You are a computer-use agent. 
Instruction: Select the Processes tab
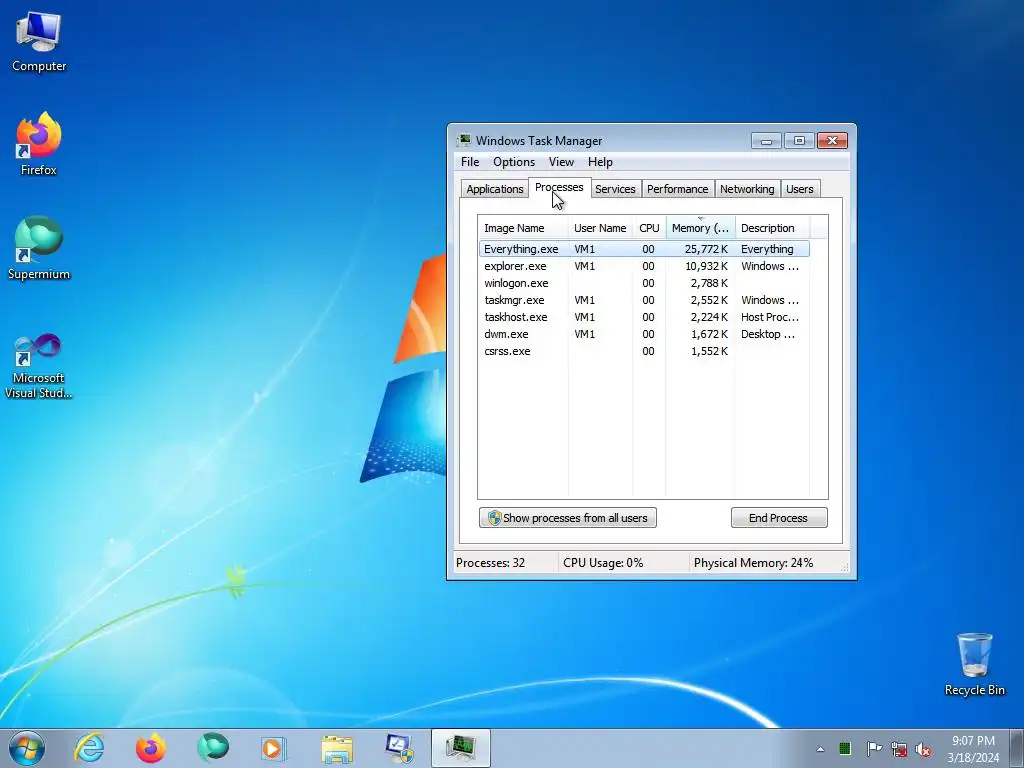(559, 187)
